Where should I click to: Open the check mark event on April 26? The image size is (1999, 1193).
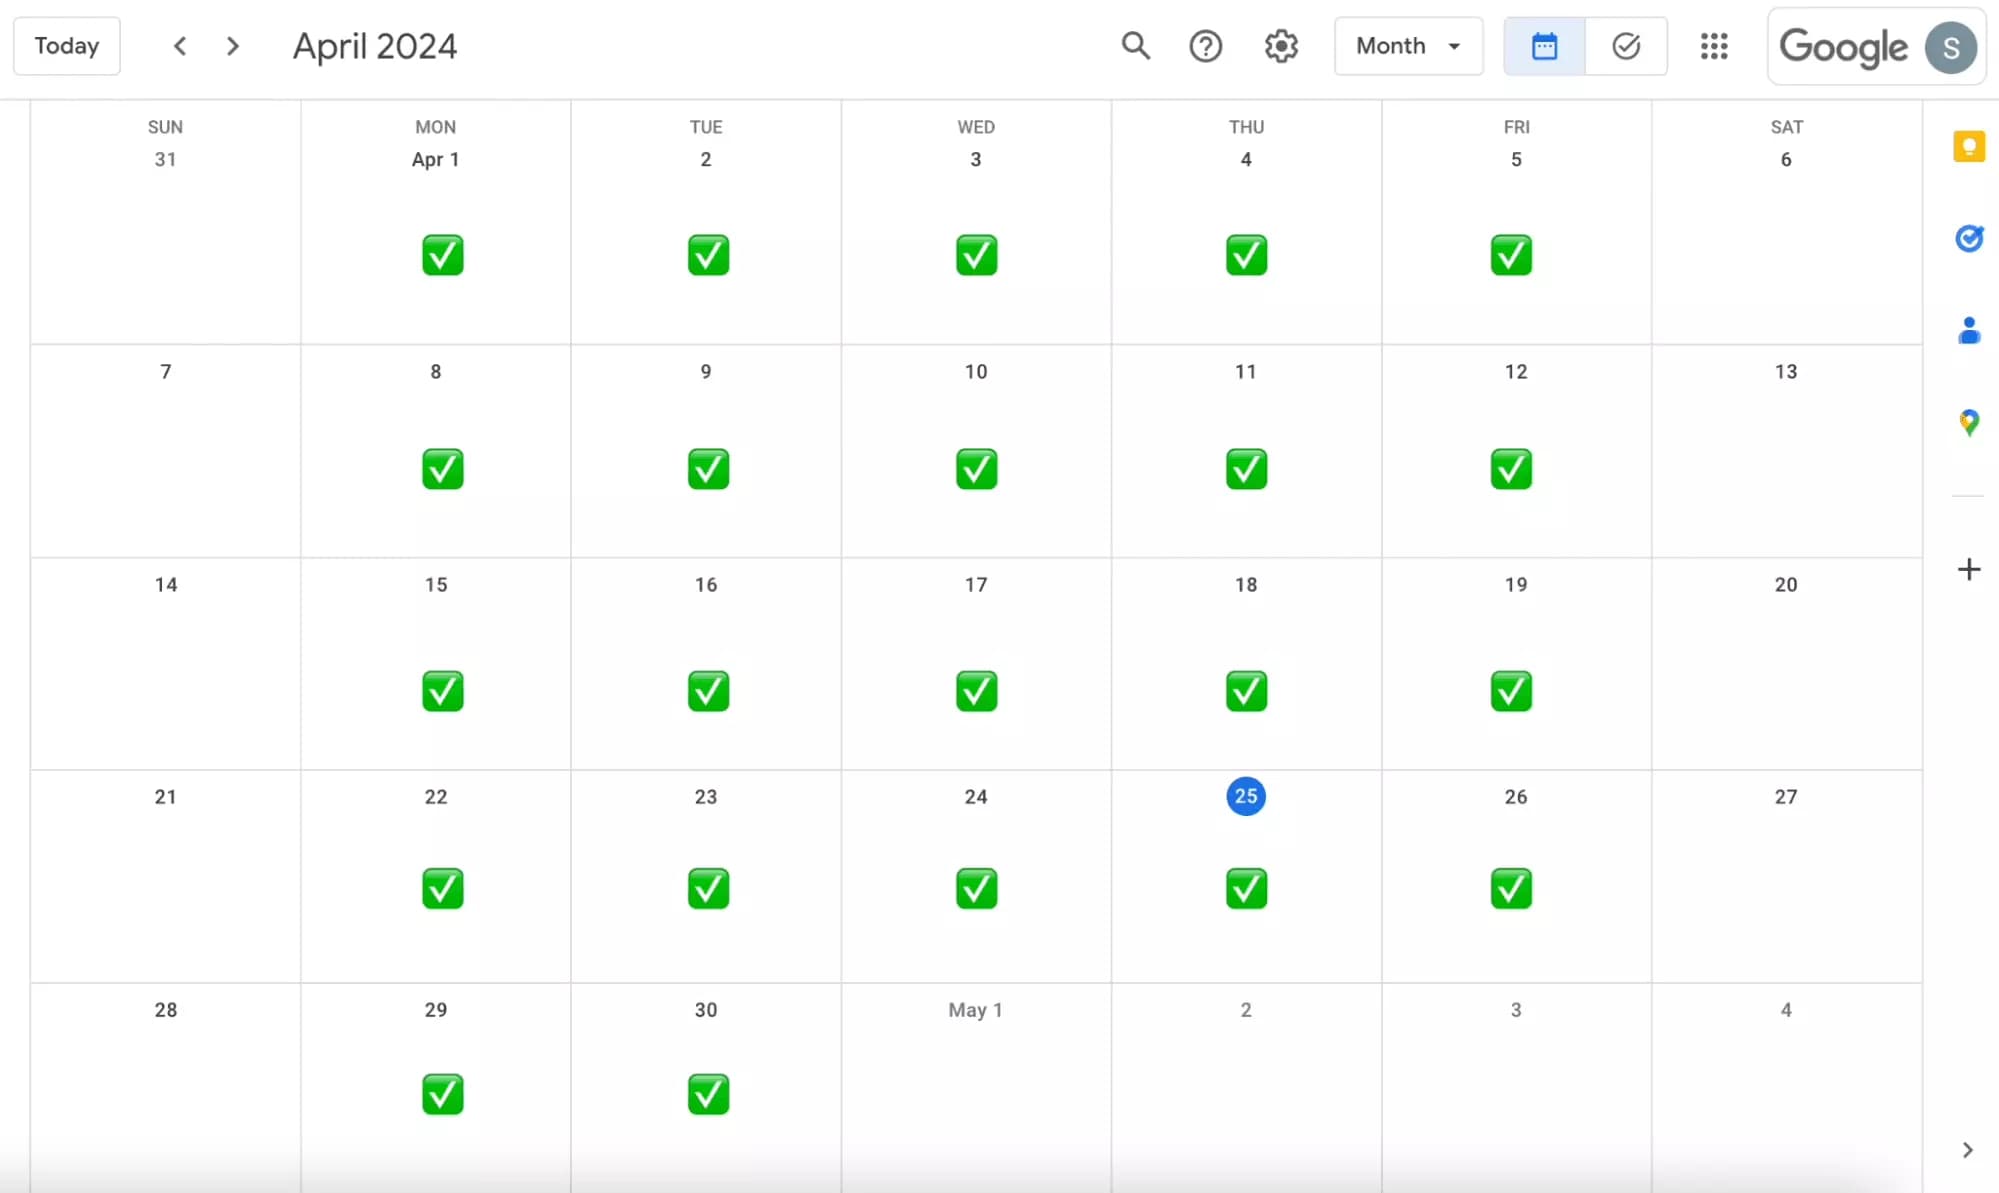(x=1511, y=888)
